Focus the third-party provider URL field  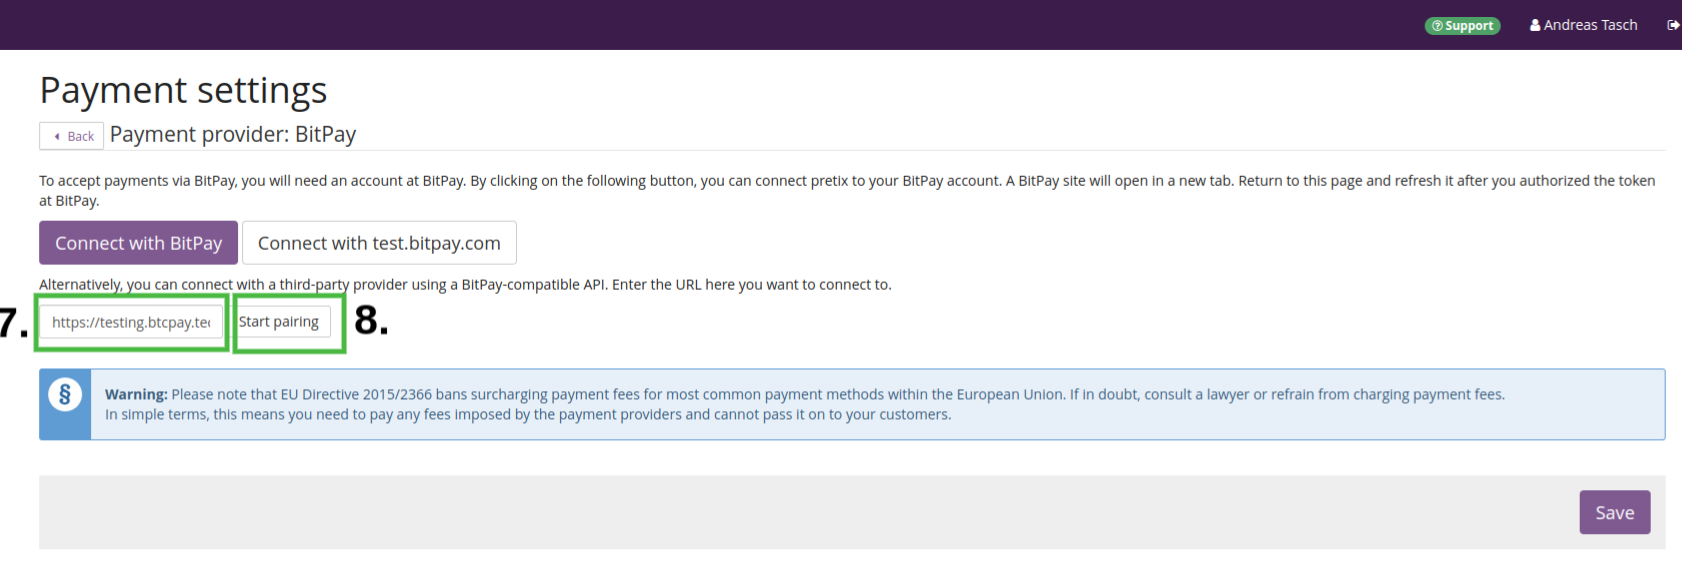pyautogui.click(x=131, y=322)
